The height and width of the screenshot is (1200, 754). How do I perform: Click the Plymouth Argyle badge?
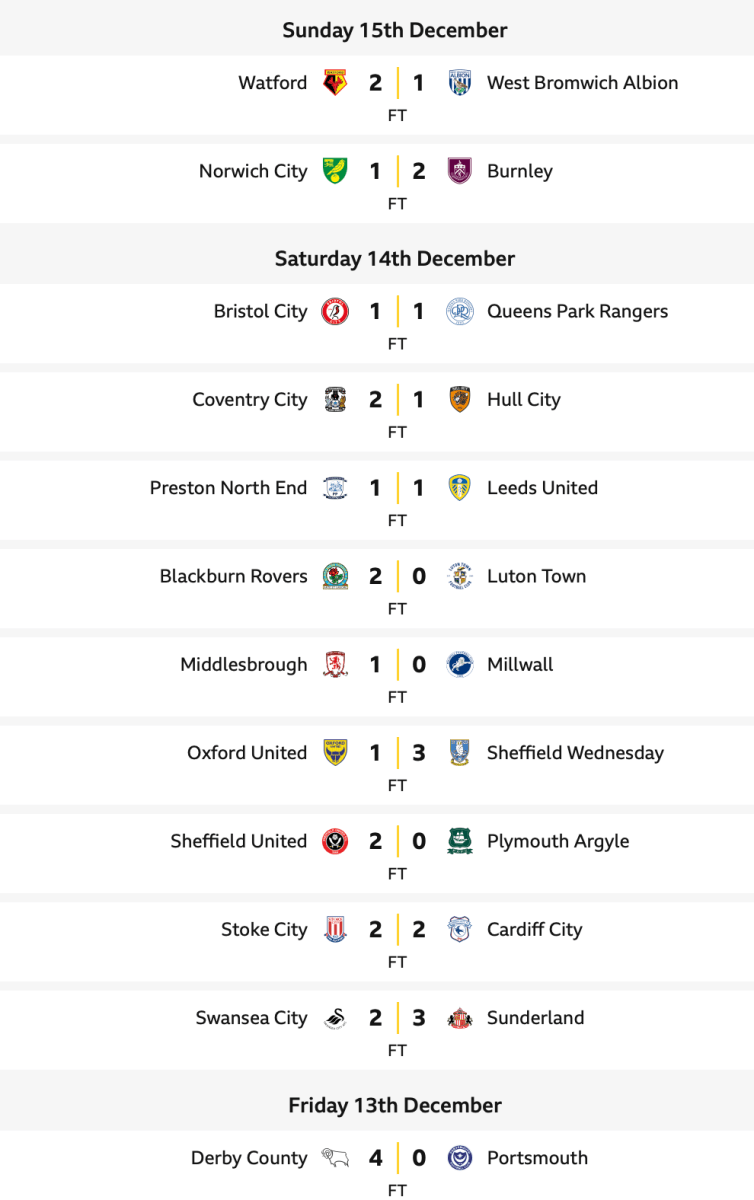460,842
